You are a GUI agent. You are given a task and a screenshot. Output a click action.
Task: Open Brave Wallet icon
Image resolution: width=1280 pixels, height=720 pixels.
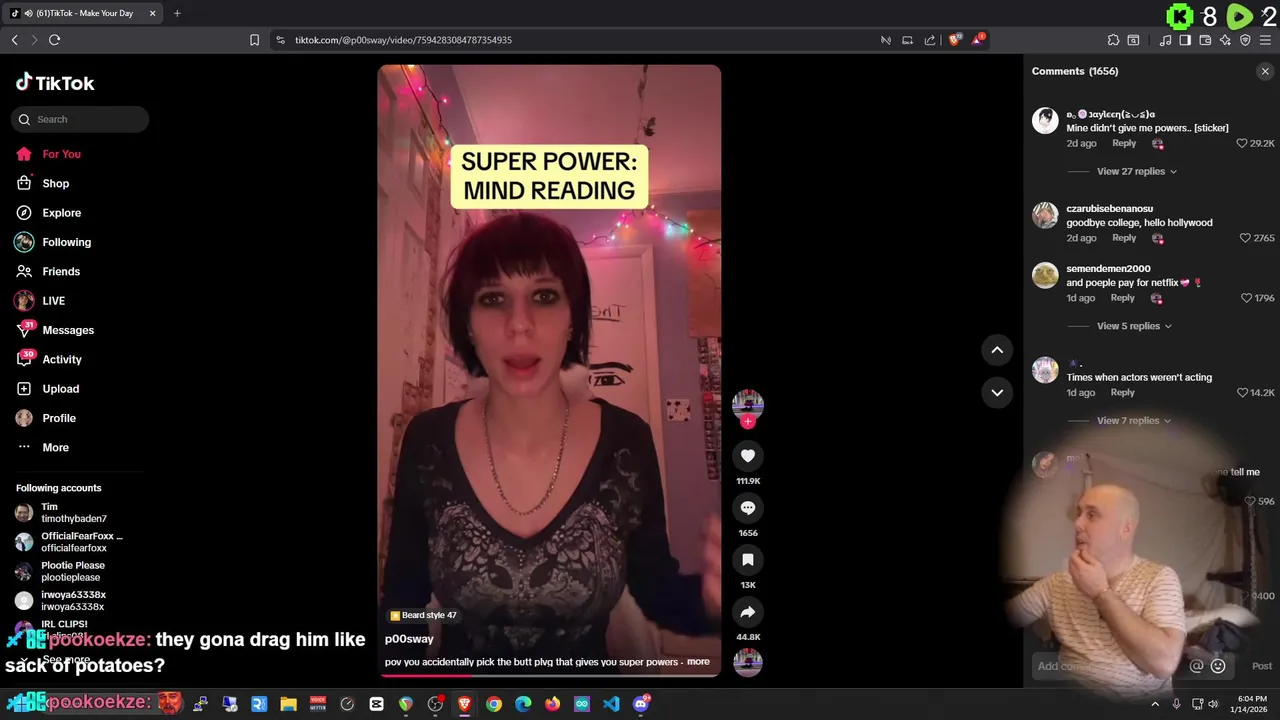(x=1205, y=40)
